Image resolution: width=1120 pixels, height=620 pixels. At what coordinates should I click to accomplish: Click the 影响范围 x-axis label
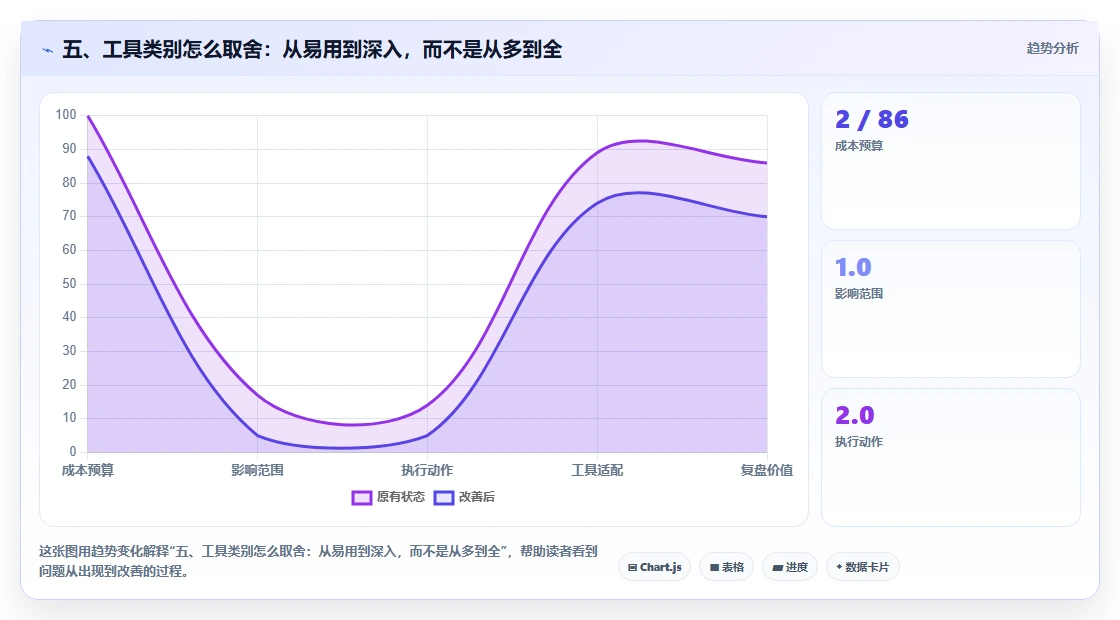click(x=257, y=470)
